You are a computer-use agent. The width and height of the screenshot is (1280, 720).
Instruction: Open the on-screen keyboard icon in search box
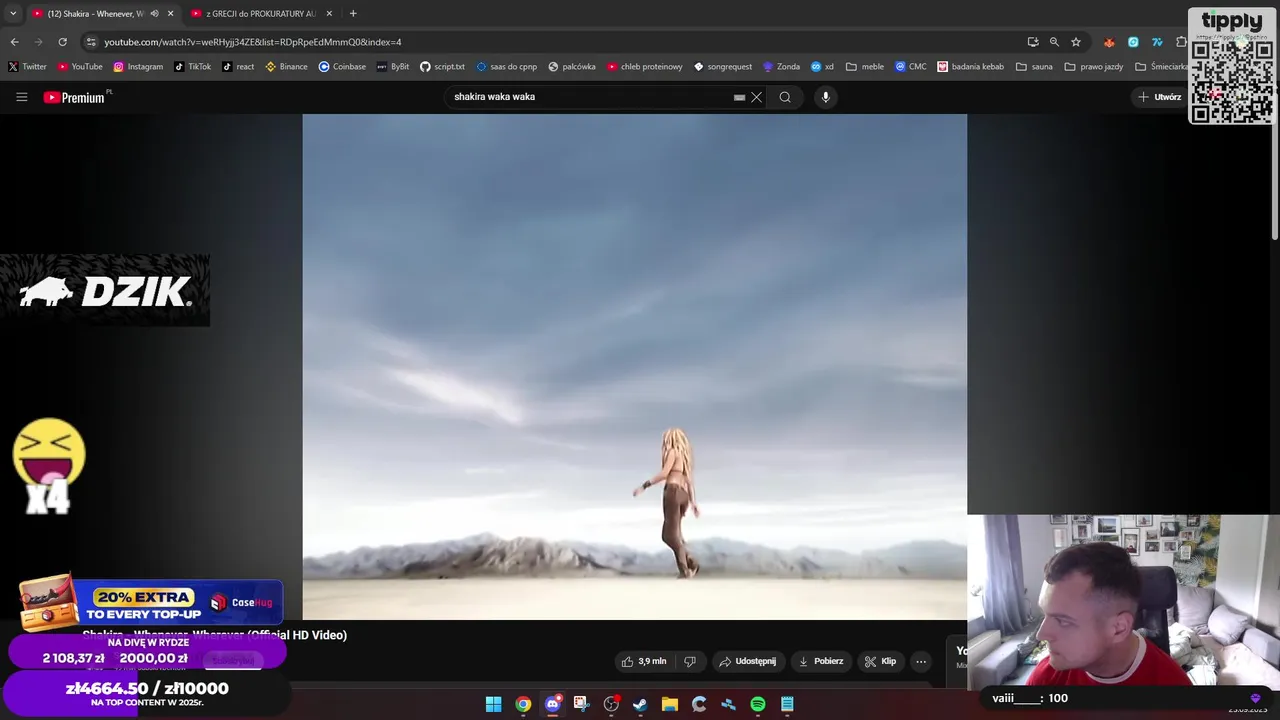click(x=739, y=97)
